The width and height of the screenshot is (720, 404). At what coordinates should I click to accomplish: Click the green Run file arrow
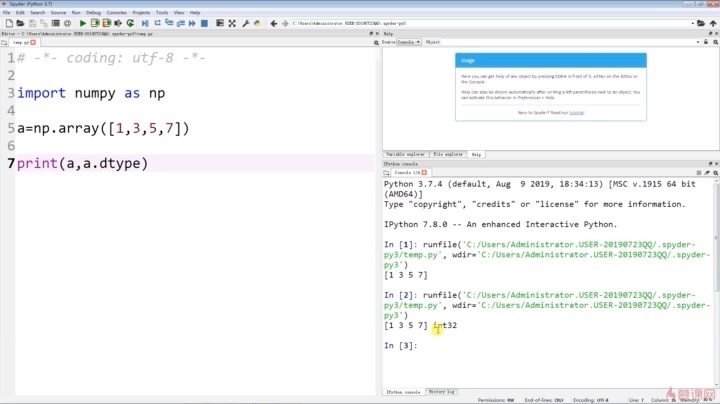tap(83, 23)
